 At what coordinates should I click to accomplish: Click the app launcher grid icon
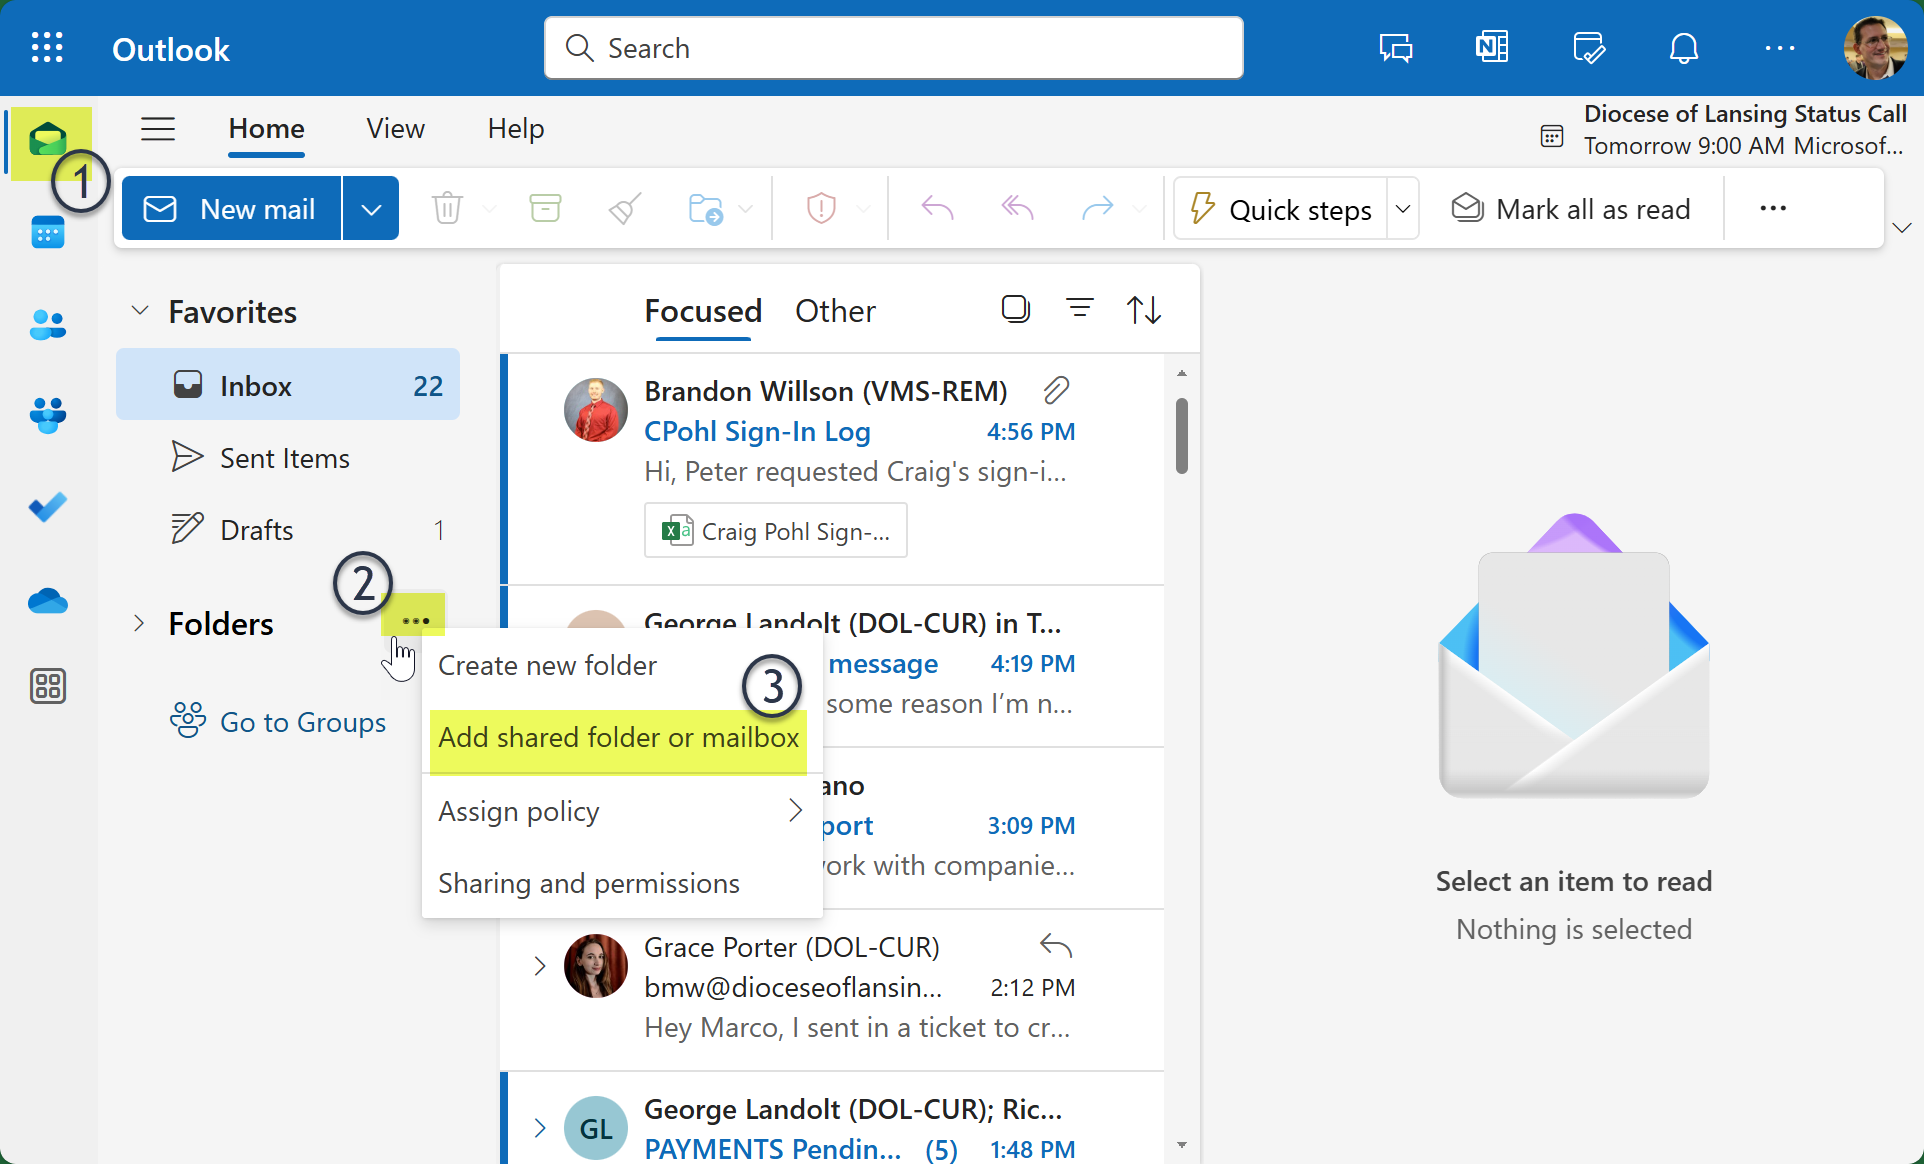coord(47,48)
